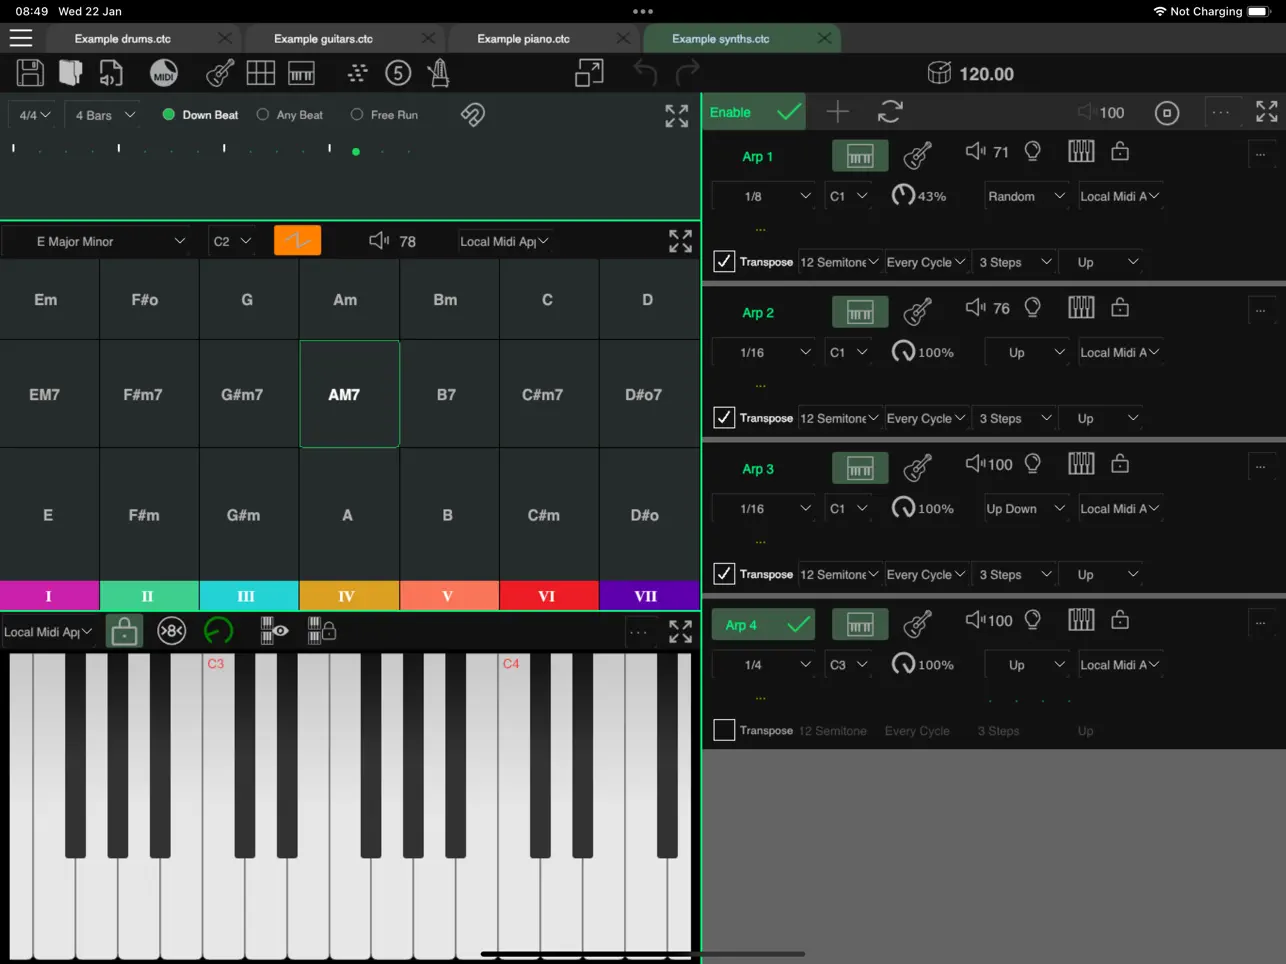Open the hamburger main menu
This screenshot has width=1286, height=964.
(21, 38)
